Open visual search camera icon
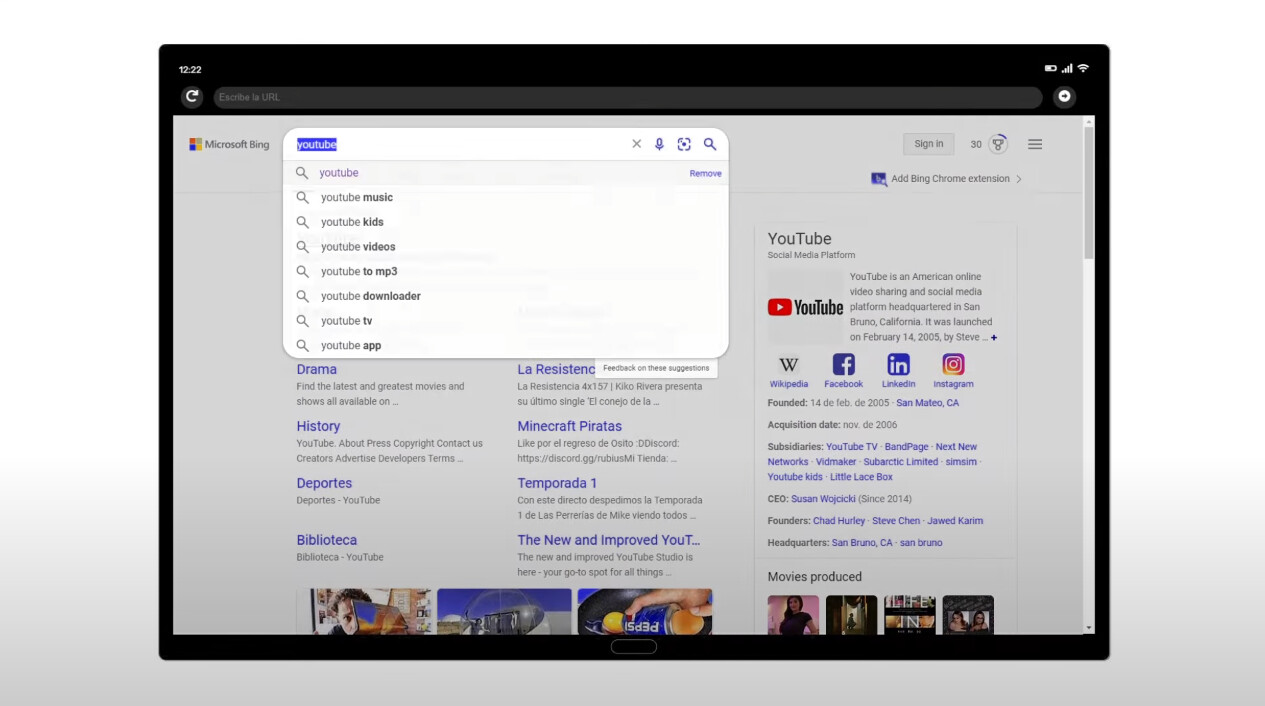 (x=684, y=144)
